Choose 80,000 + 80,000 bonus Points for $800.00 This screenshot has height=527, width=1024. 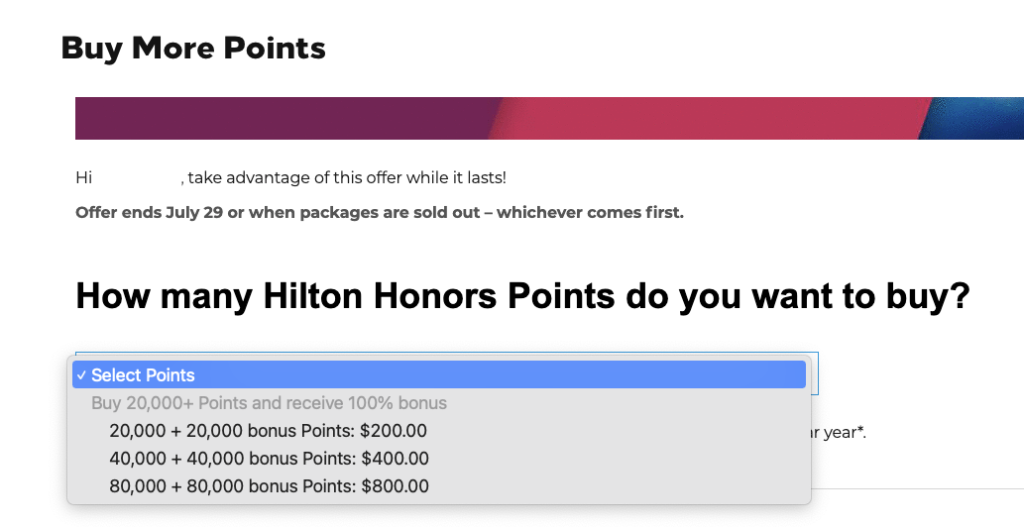pyautogui.click(x=268, y=487)
